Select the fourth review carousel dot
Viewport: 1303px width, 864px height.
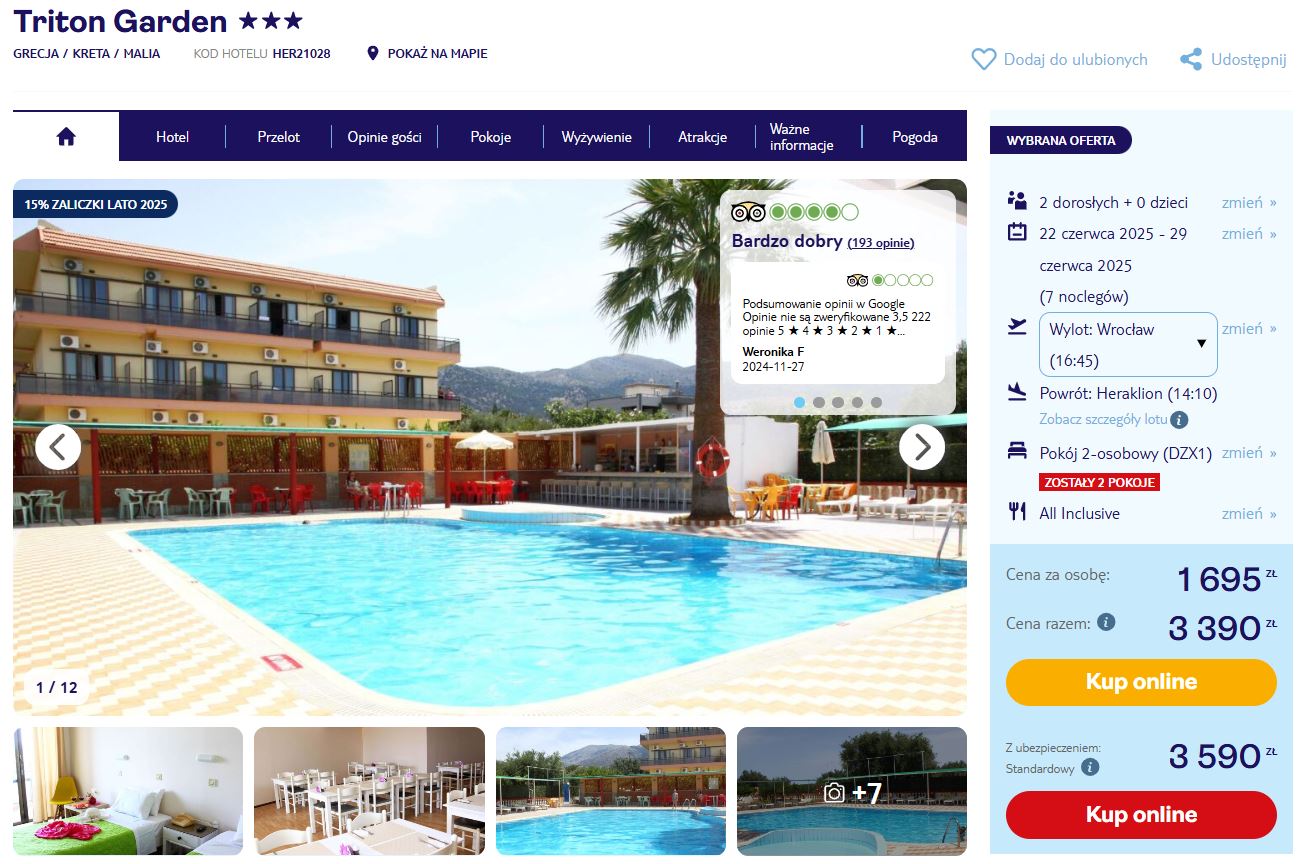click(x=857, y=402)
